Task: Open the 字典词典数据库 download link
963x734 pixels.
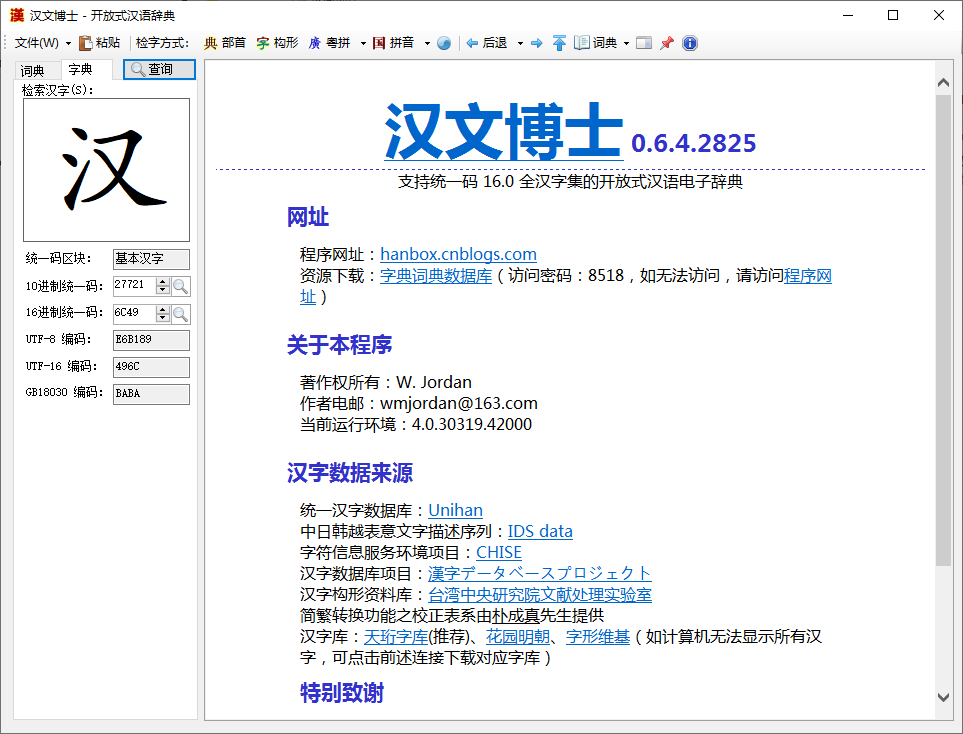Action: click(x=436, y=276)
